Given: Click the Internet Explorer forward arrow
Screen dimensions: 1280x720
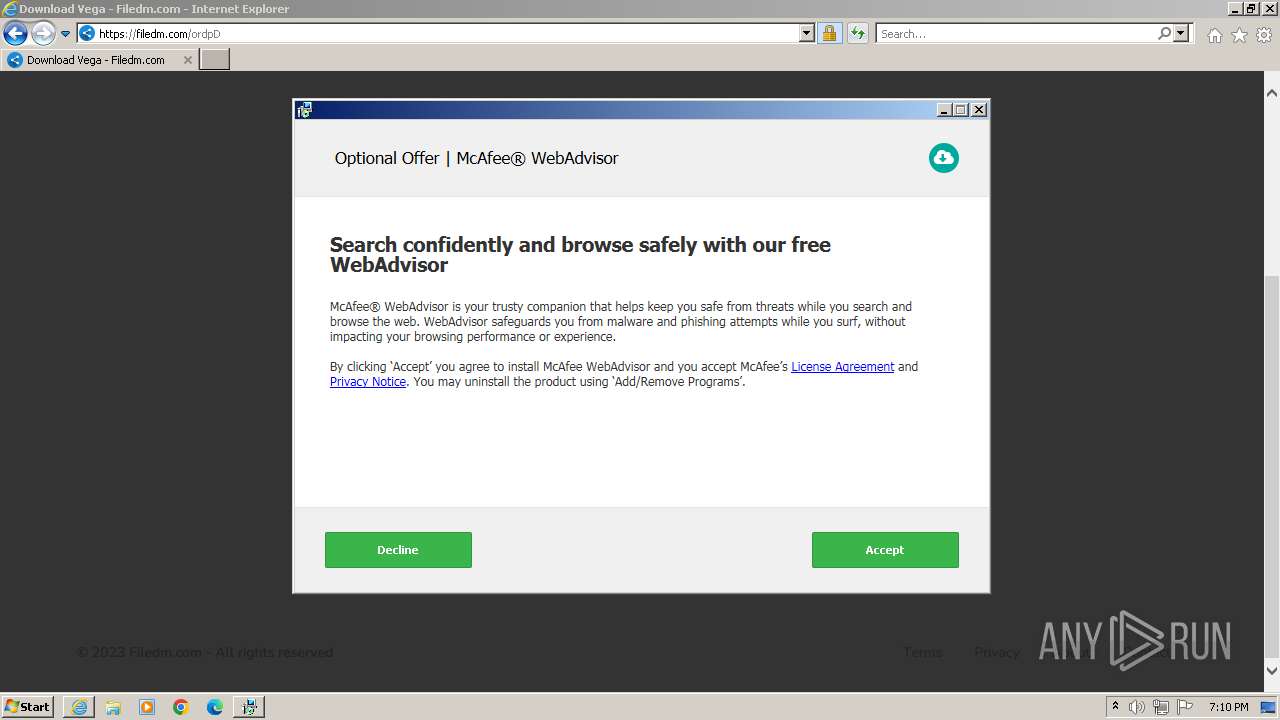Looking at the screenshot, I should point(42,34).
